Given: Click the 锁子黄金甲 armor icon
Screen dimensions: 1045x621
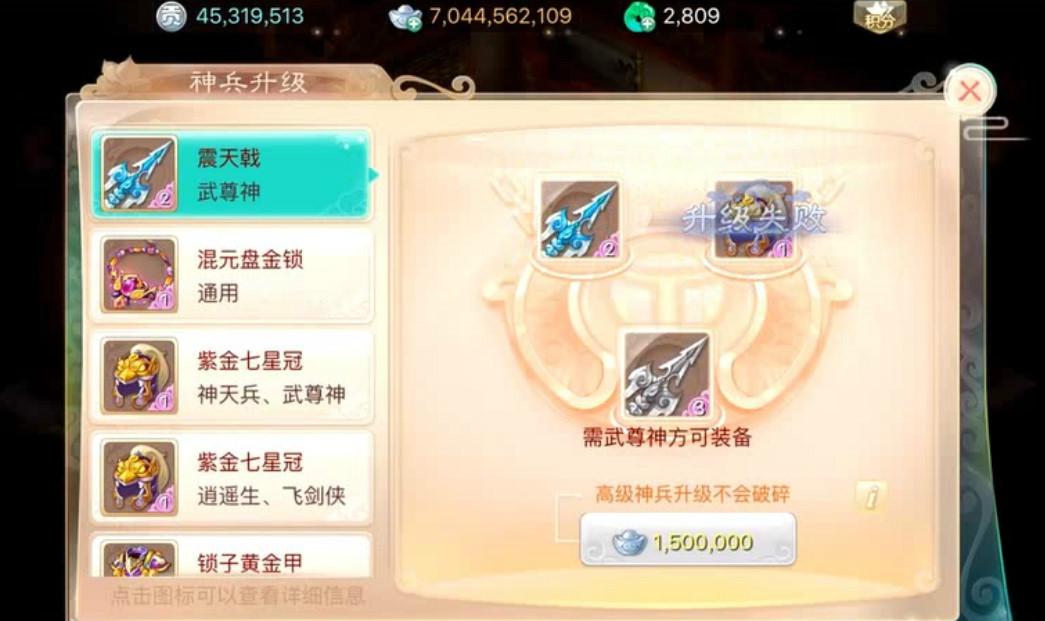Looking at the screenshot, I should (x=139, y=558).
